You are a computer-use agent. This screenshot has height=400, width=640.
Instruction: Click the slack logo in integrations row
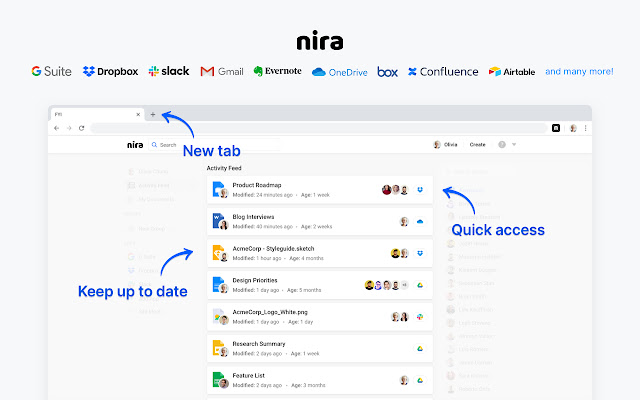tap(169, 71)
